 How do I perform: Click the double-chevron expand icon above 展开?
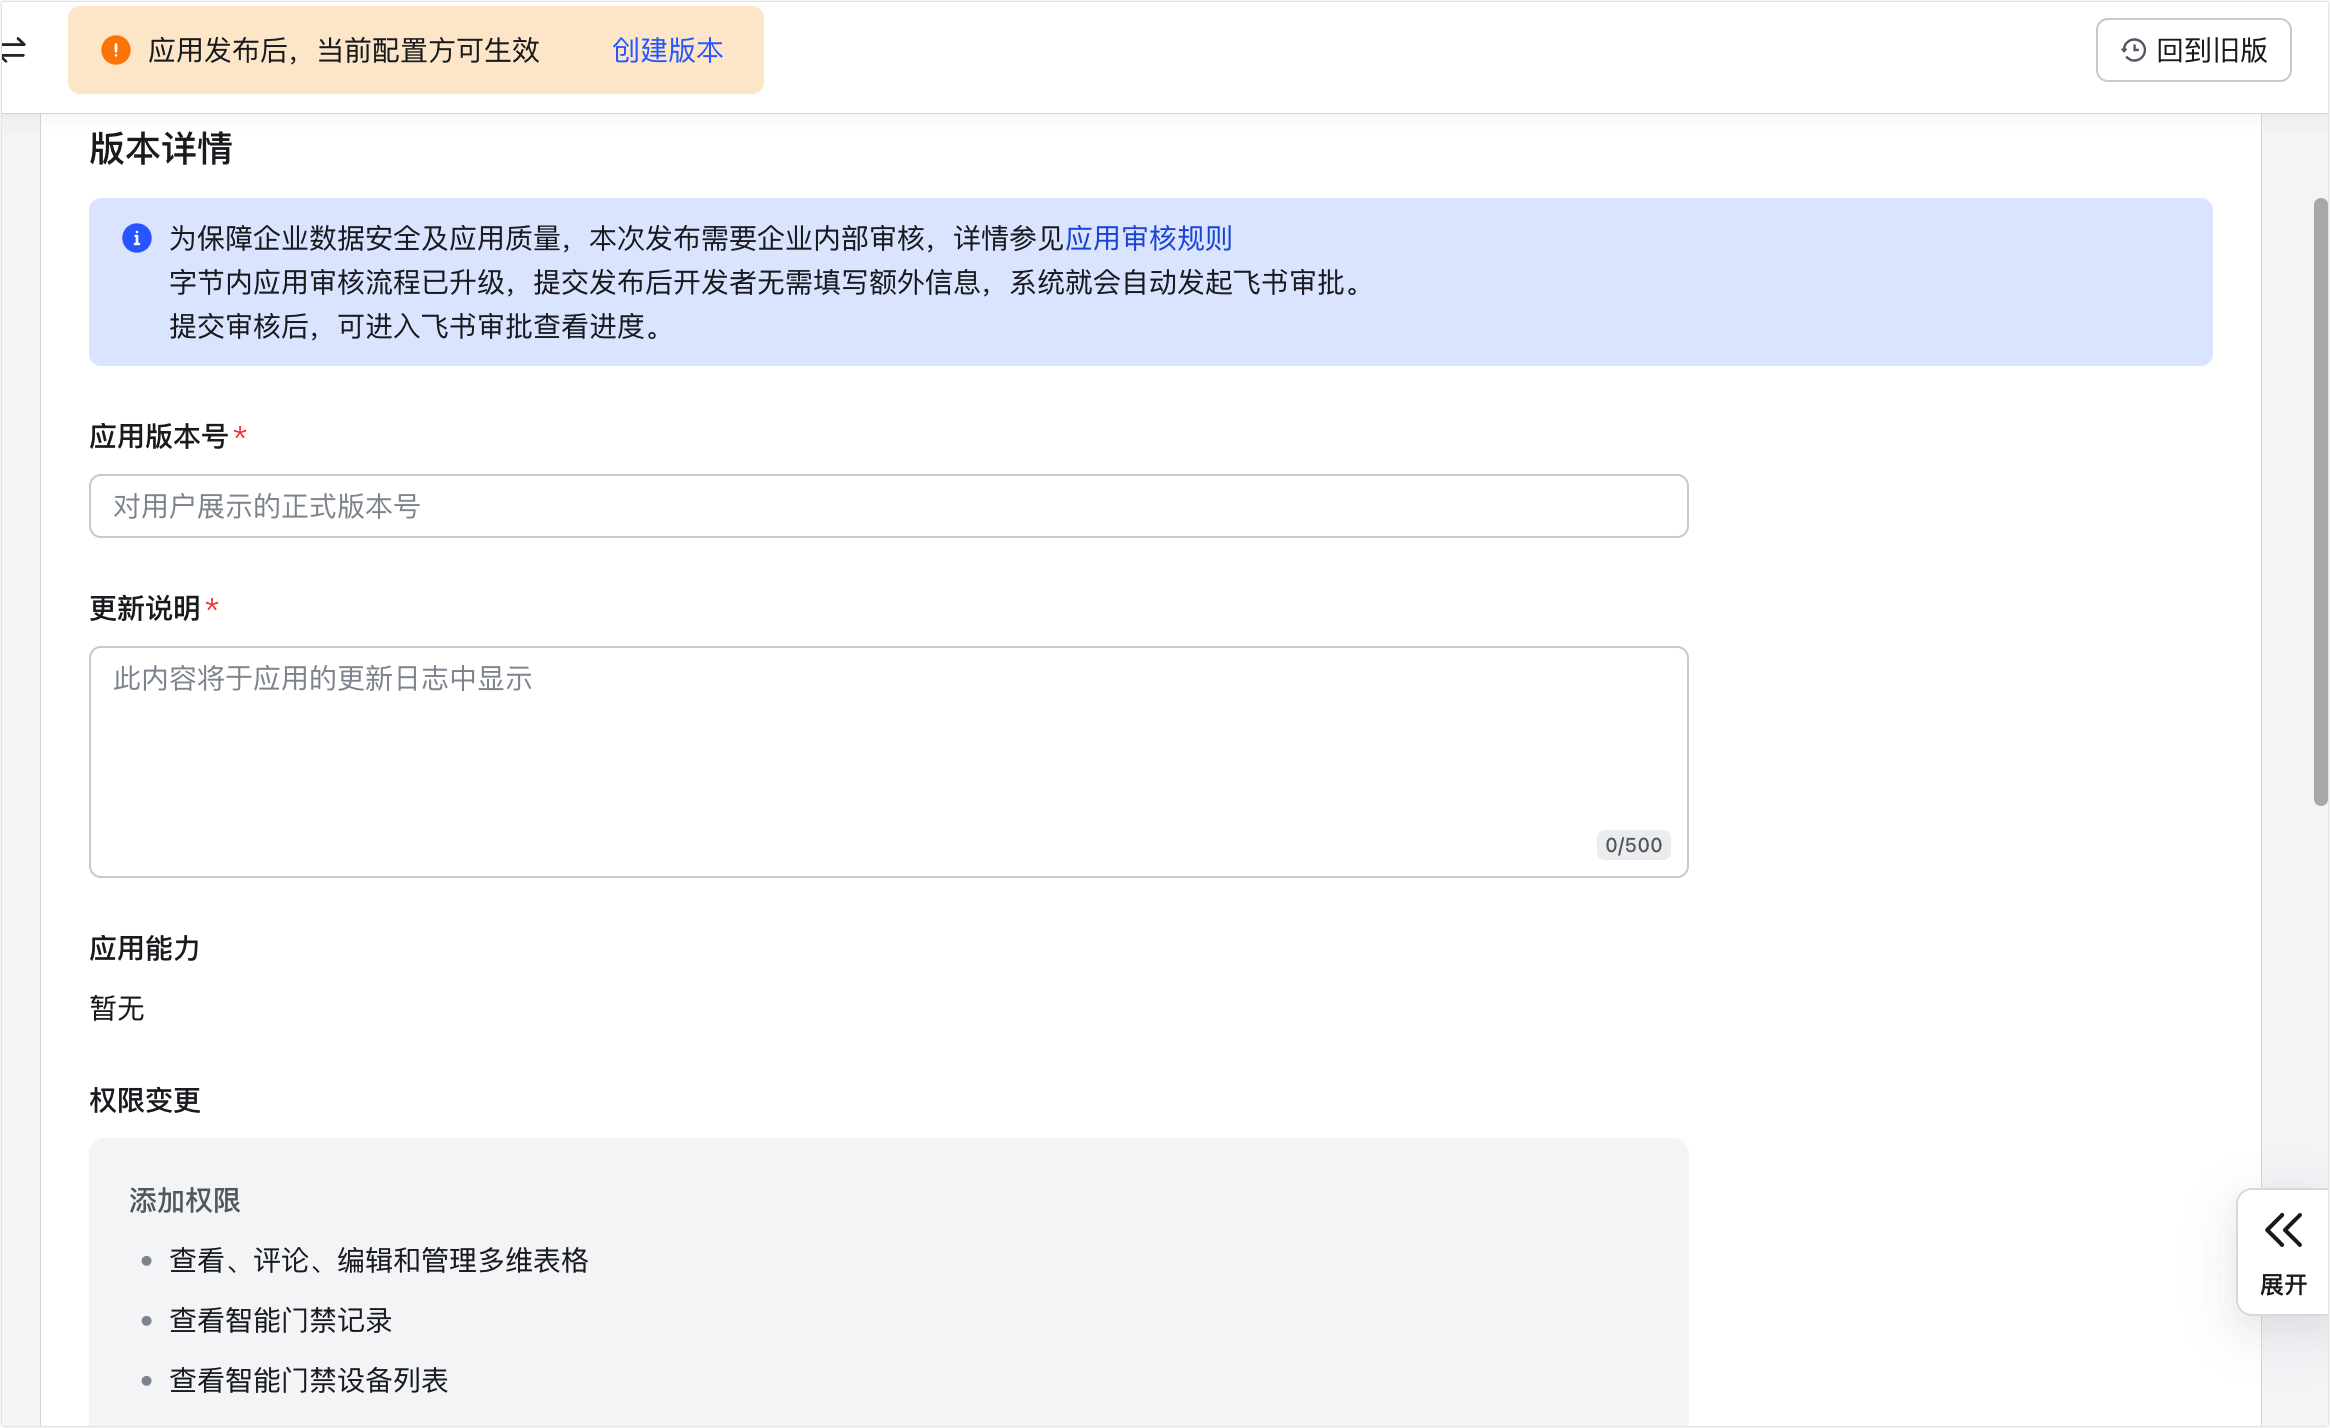click(x=2283, y=1232)
